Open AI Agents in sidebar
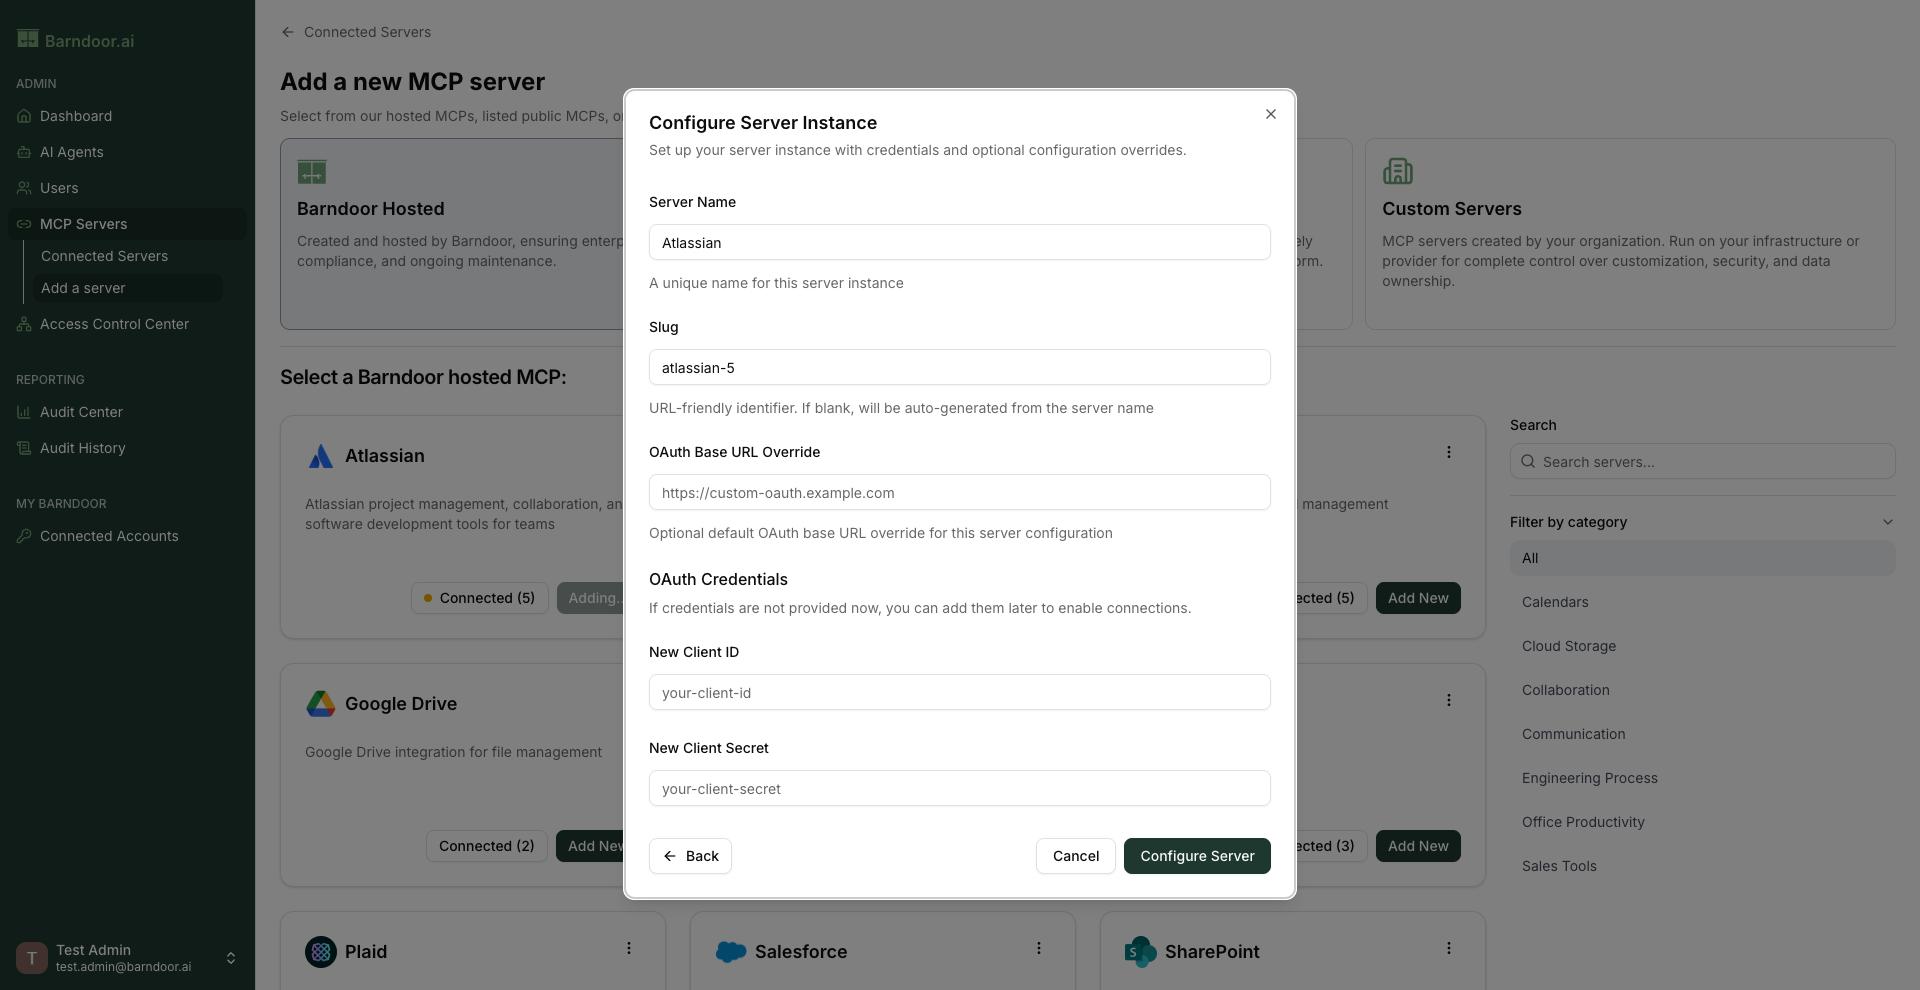The width and height of the screenshot is (1920, 990). 127,152
